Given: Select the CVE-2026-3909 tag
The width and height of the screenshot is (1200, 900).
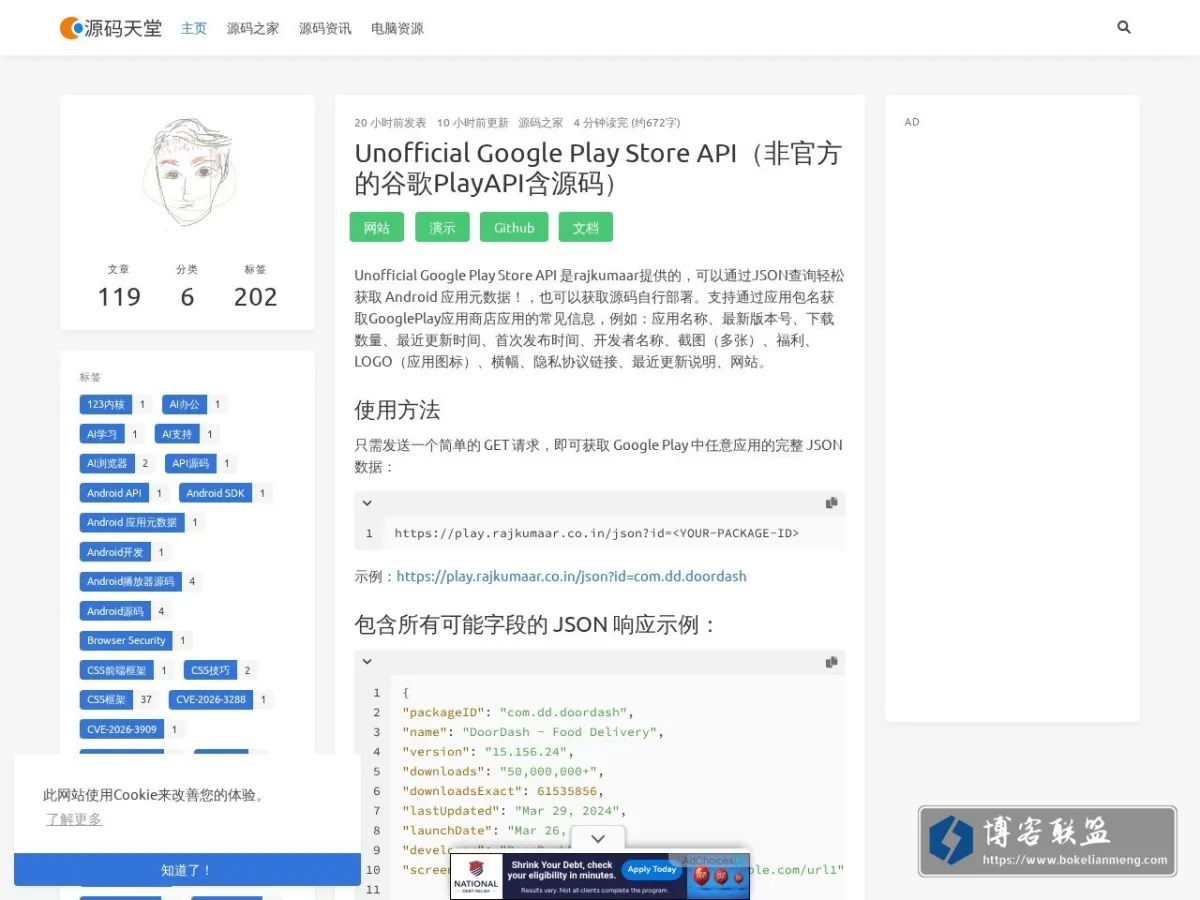Looking at the screenshot, I should pos(122,729).
